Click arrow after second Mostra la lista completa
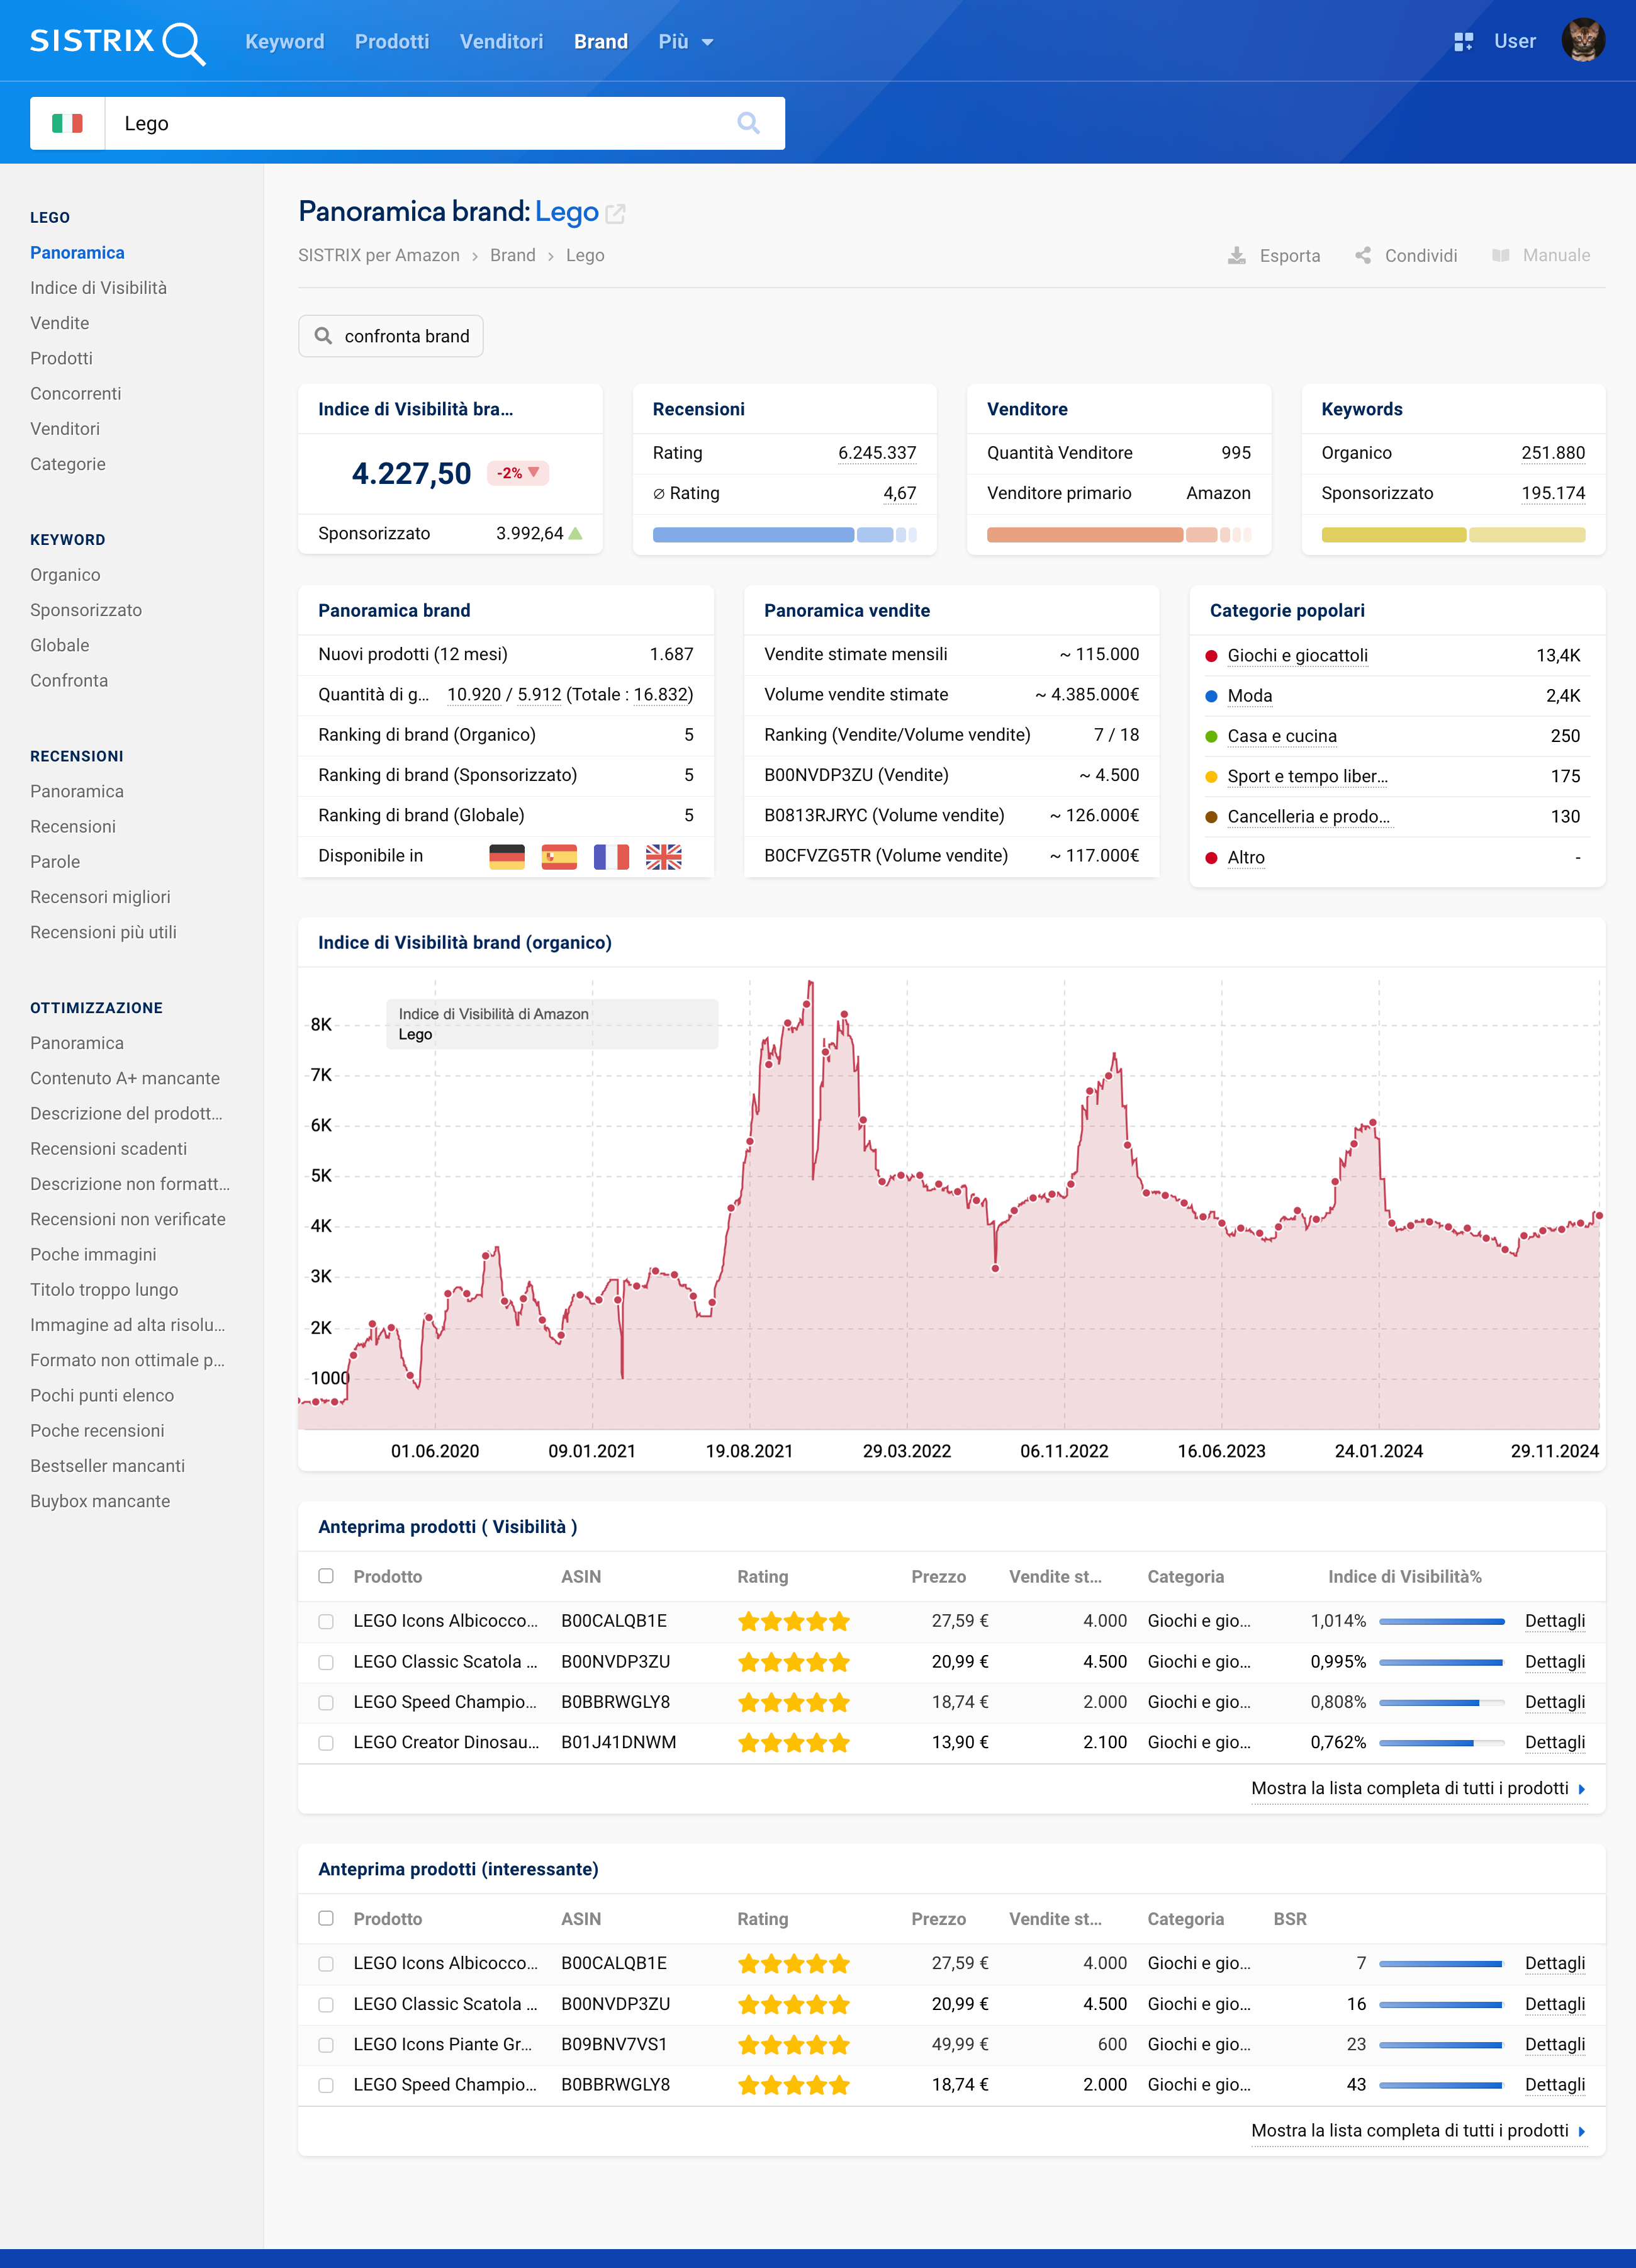Screen dimensions: 1636x2268 1581,2131
